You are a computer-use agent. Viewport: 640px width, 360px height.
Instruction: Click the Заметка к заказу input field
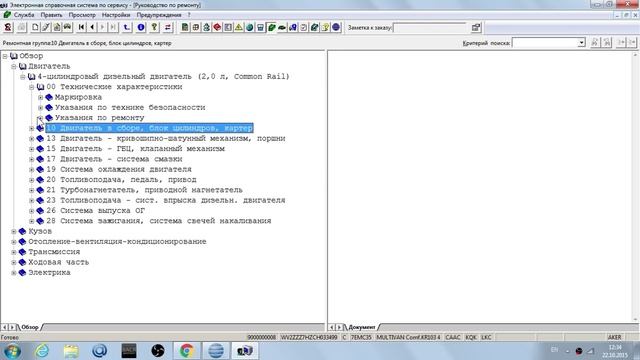tap(430, 27)
